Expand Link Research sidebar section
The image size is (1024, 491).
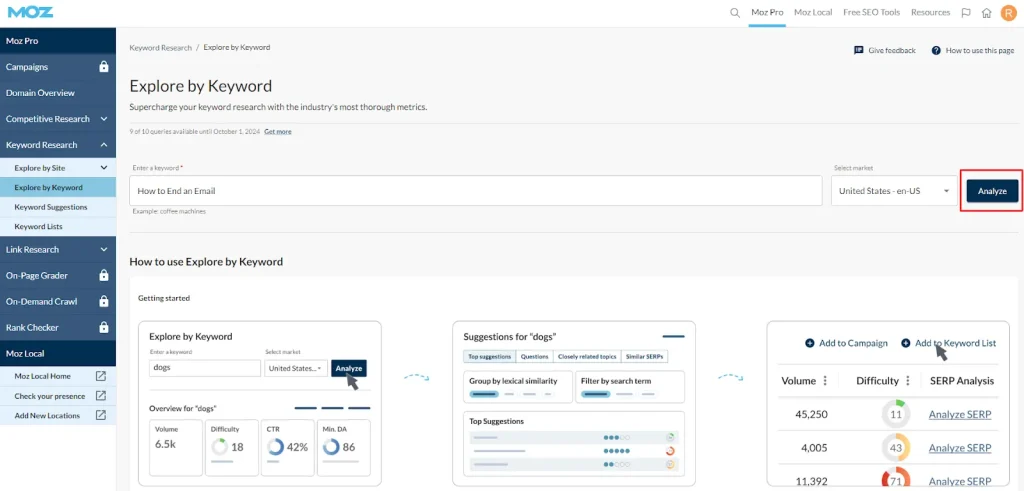(104, 249)
